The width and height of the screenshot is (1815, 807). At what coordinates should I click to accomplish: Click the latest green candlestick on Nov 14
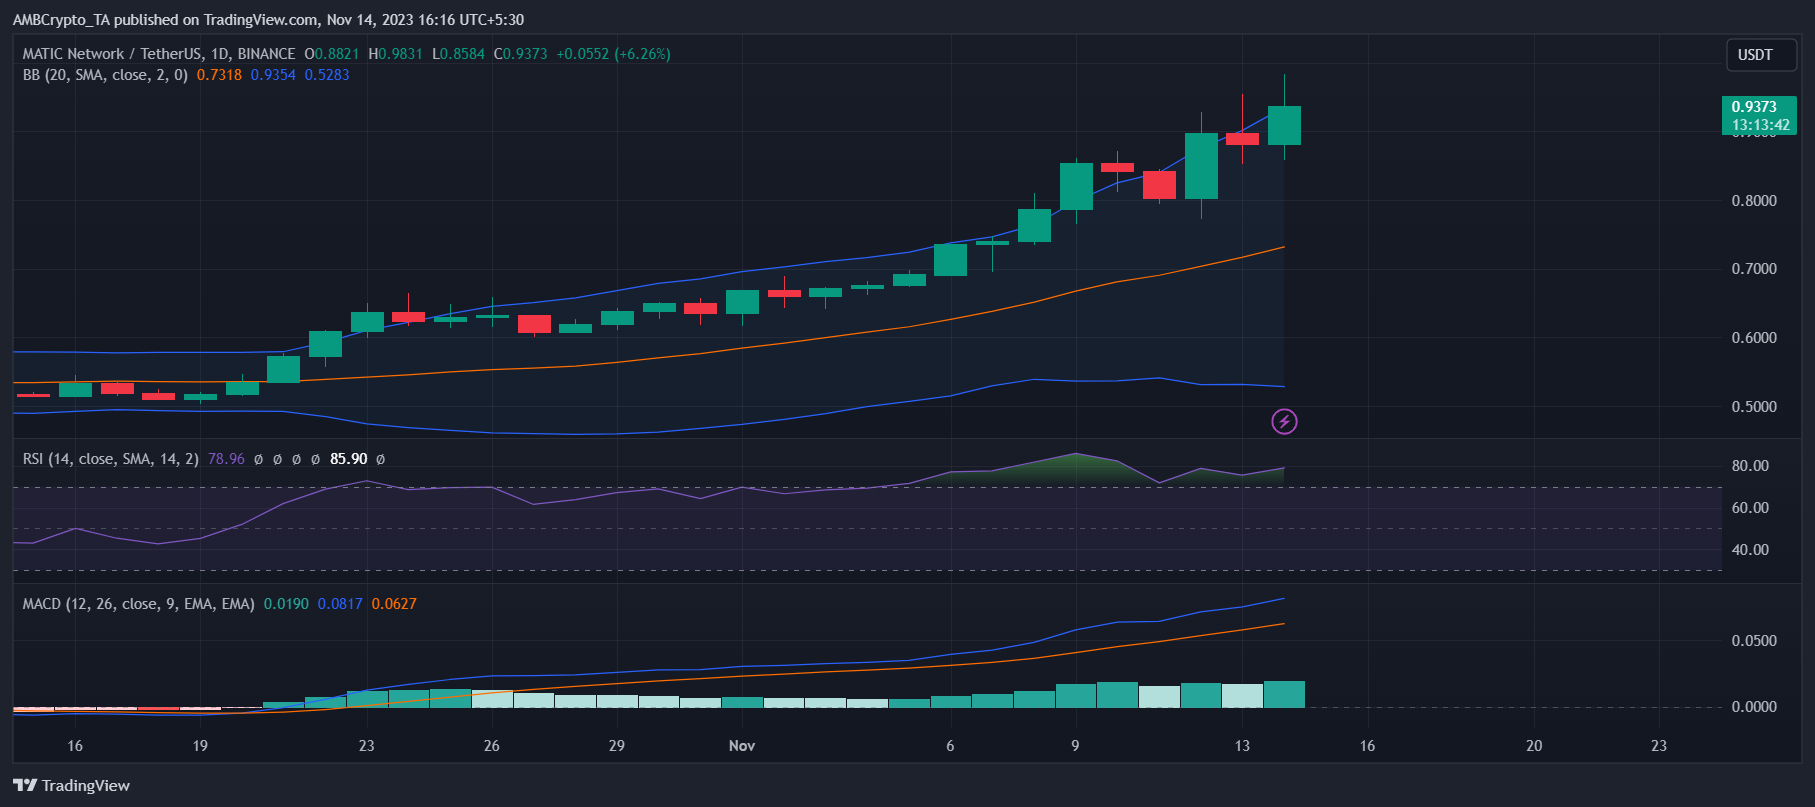click(1284, 125)
